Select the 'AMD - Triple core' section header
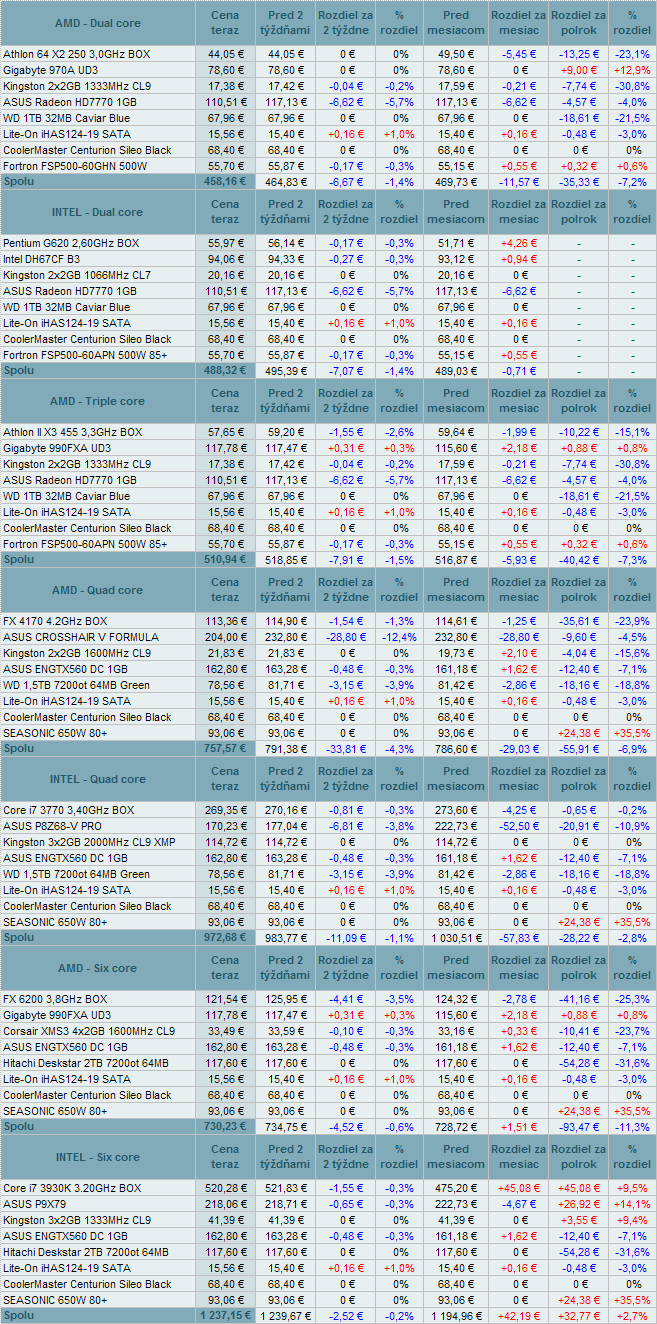This screenshot has width=657, height=1324. coord(97,401)
